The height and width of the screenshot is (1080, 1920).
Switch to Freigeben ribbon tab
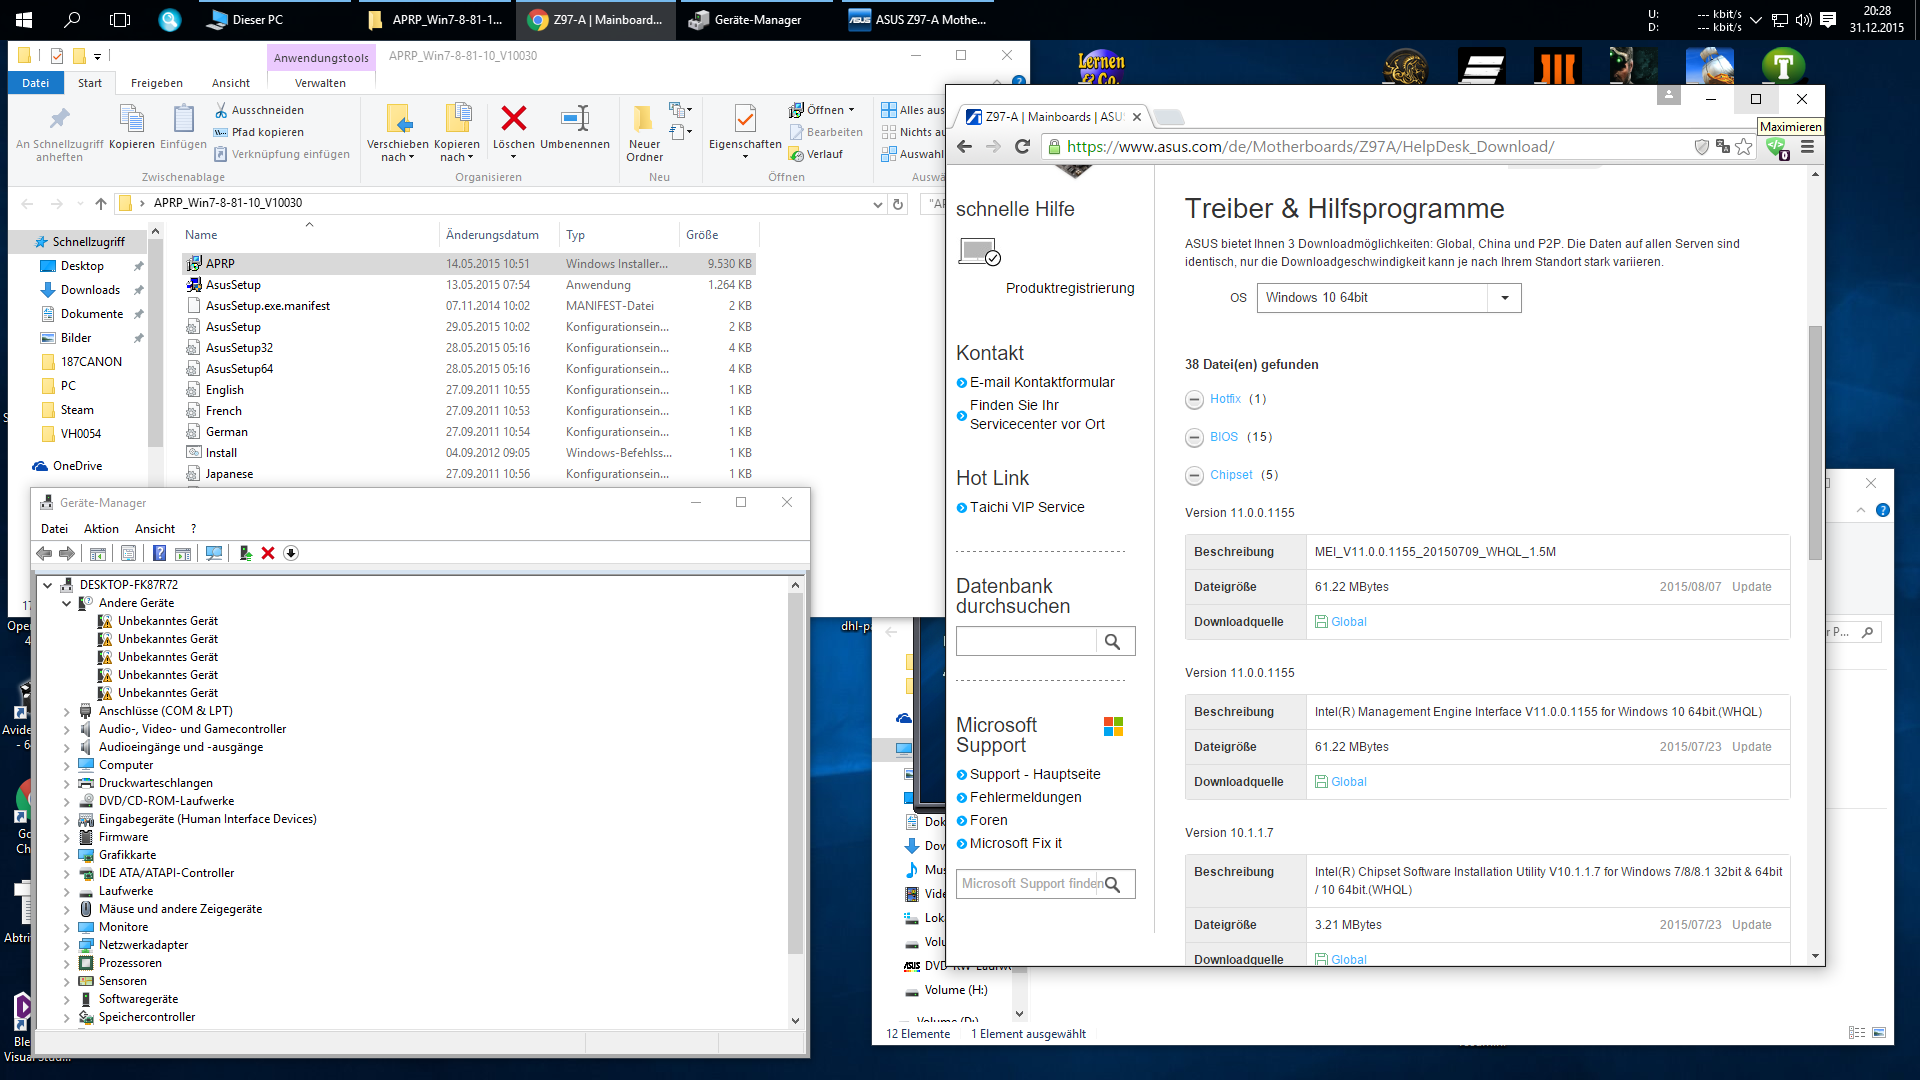coord(156,83)
